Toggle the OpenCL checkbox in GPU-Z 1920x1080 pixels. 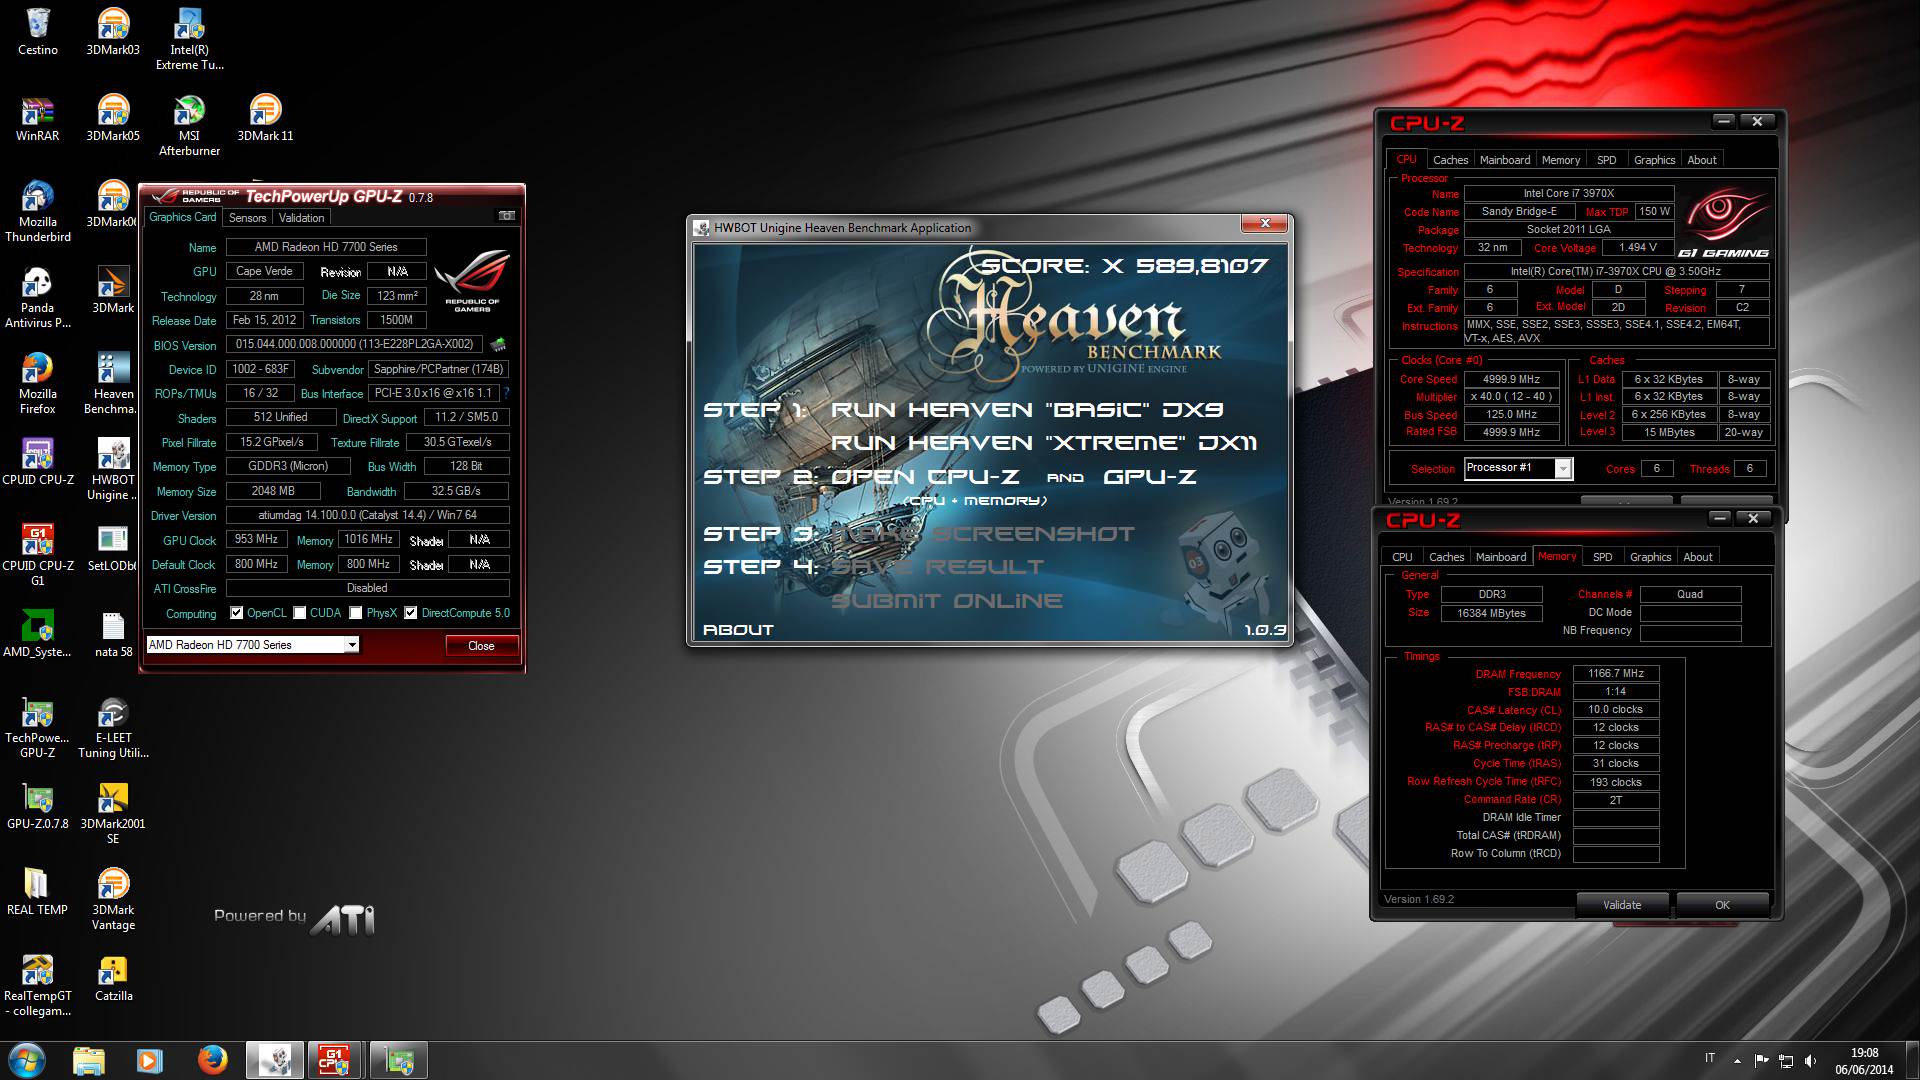237,613
